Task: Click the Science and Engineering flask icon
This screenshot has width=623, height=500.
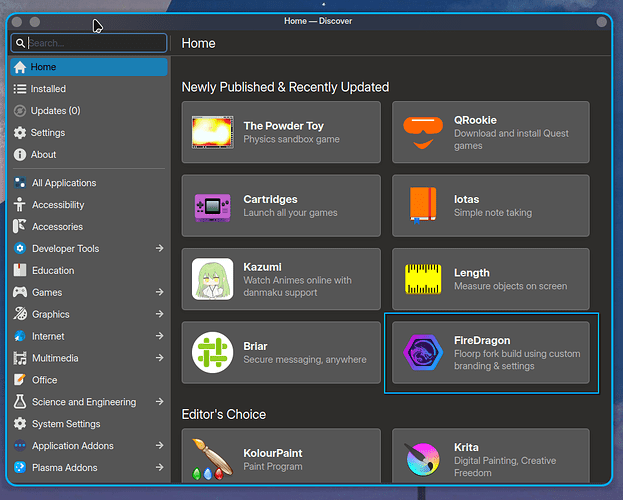Action: click(20, 402)
